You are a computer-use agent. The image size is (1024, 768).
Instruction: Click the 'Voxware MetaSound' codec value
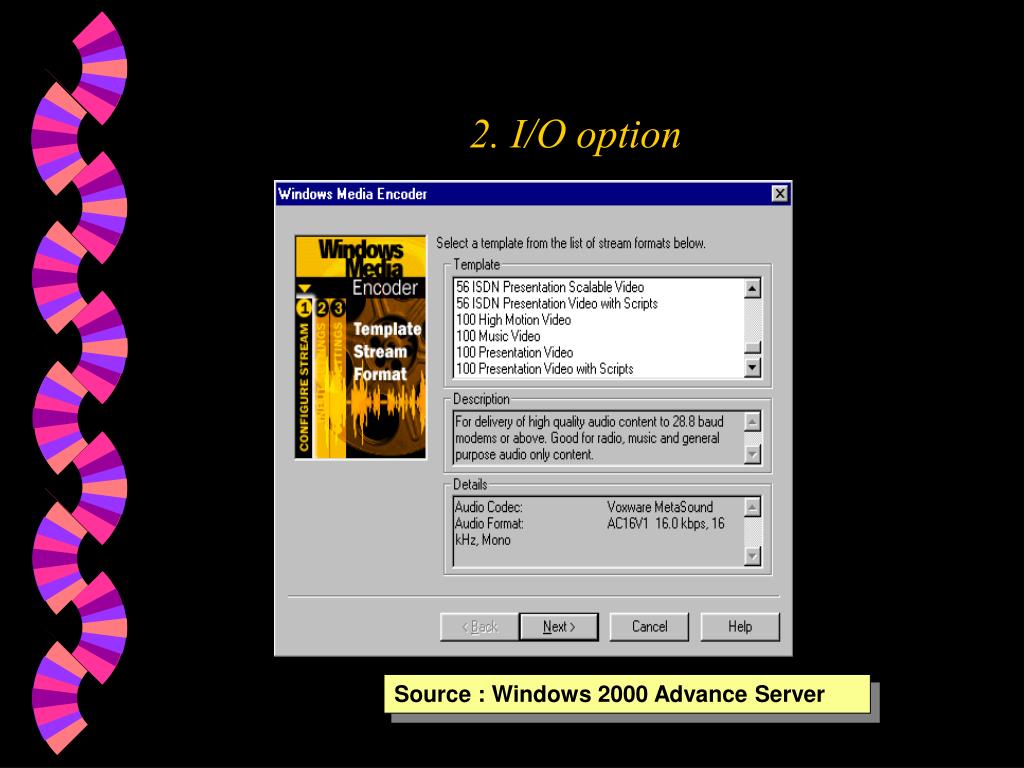coord(660,507)
